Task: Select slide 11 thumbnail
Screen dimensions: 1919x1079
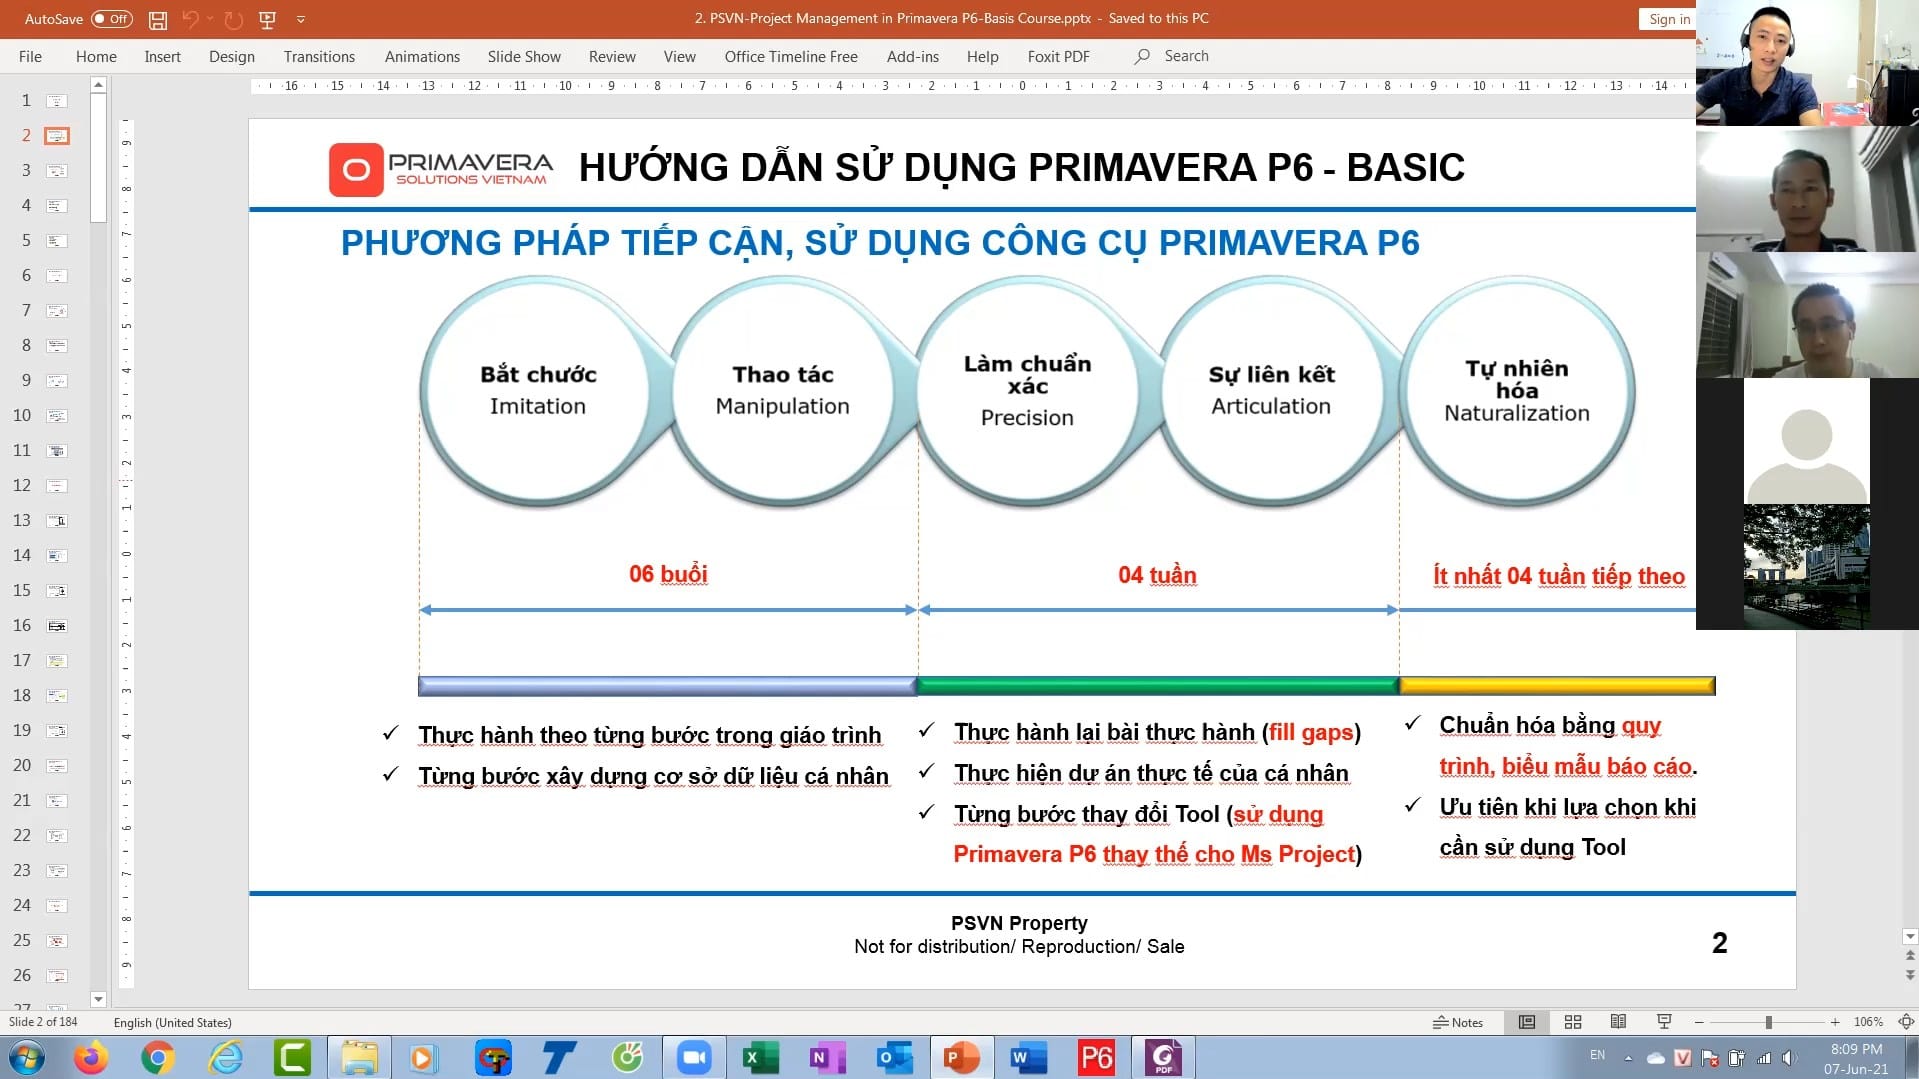Action: coord(57,451)
